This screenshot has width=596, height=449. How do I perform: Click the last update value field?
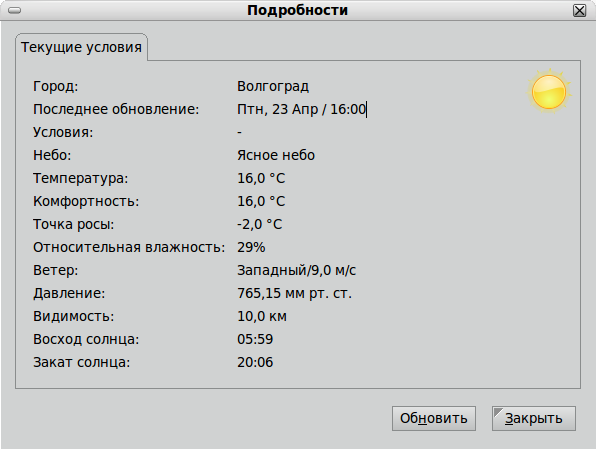coord(302,109)
